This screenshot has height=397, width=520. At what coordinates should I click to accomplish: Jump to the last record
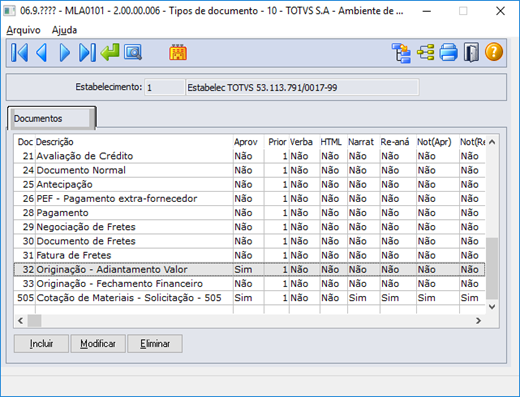pos(87,52)
